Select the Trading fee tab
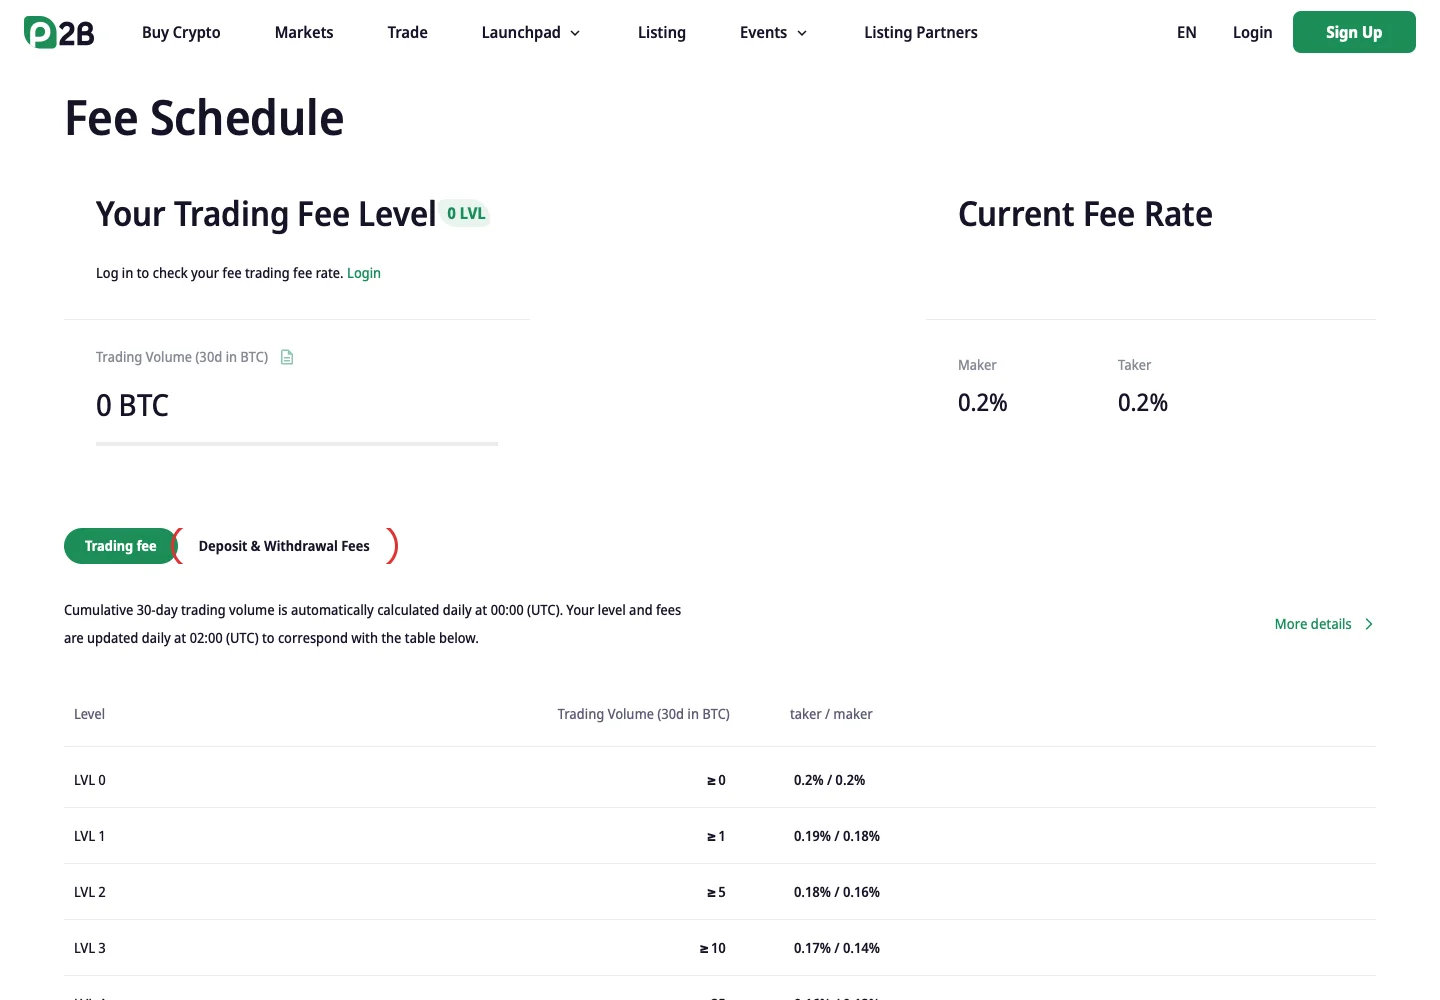 [120, 546]
